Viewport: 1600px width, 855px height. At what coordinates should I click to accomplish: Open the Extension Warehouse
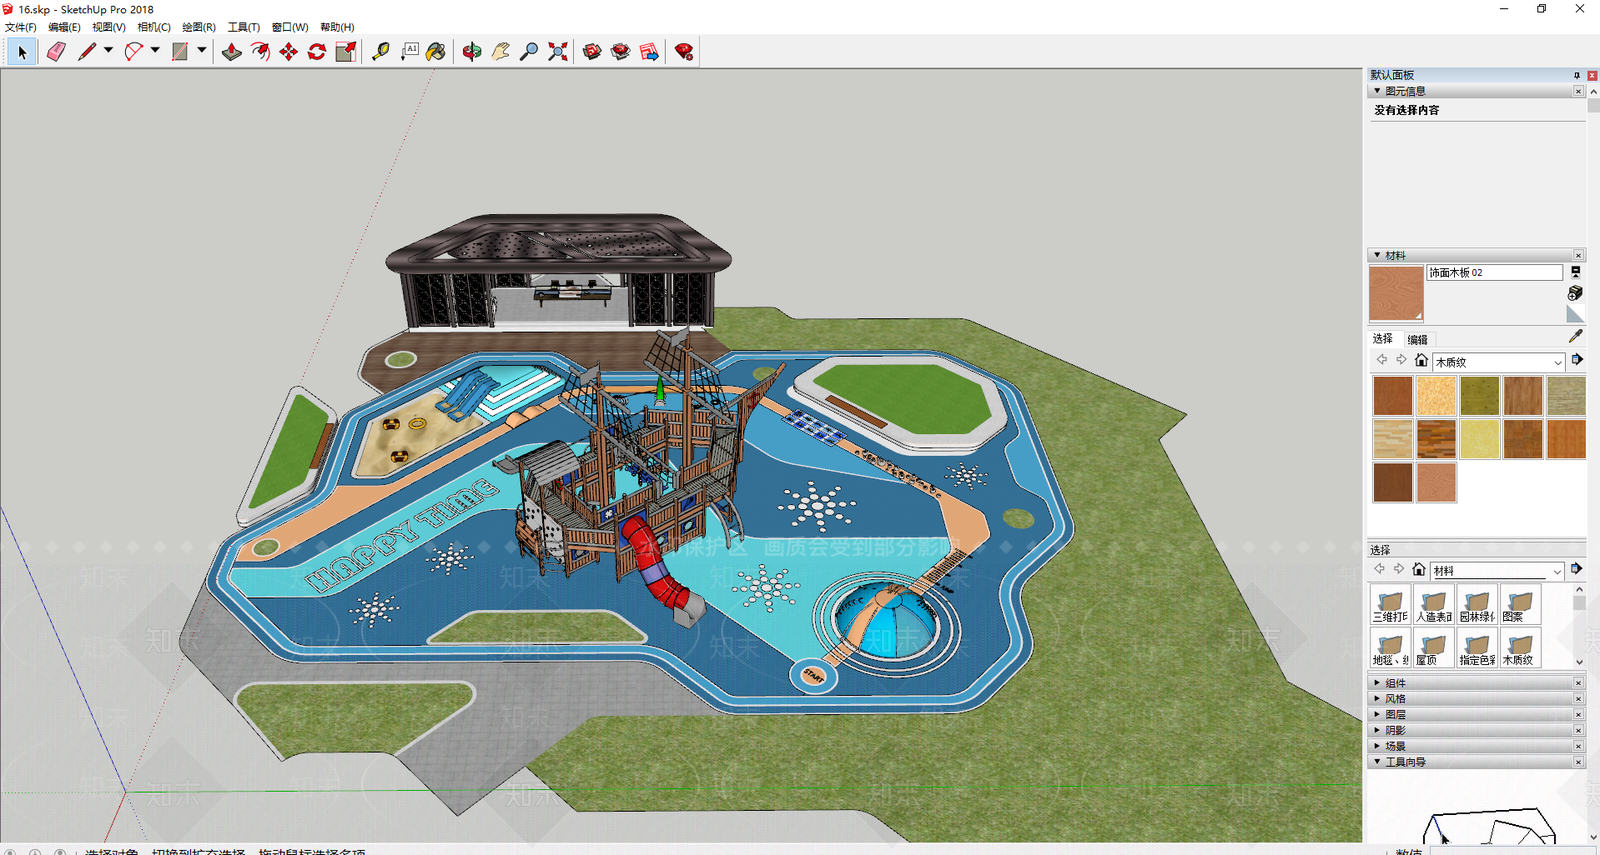coord(621,52)
